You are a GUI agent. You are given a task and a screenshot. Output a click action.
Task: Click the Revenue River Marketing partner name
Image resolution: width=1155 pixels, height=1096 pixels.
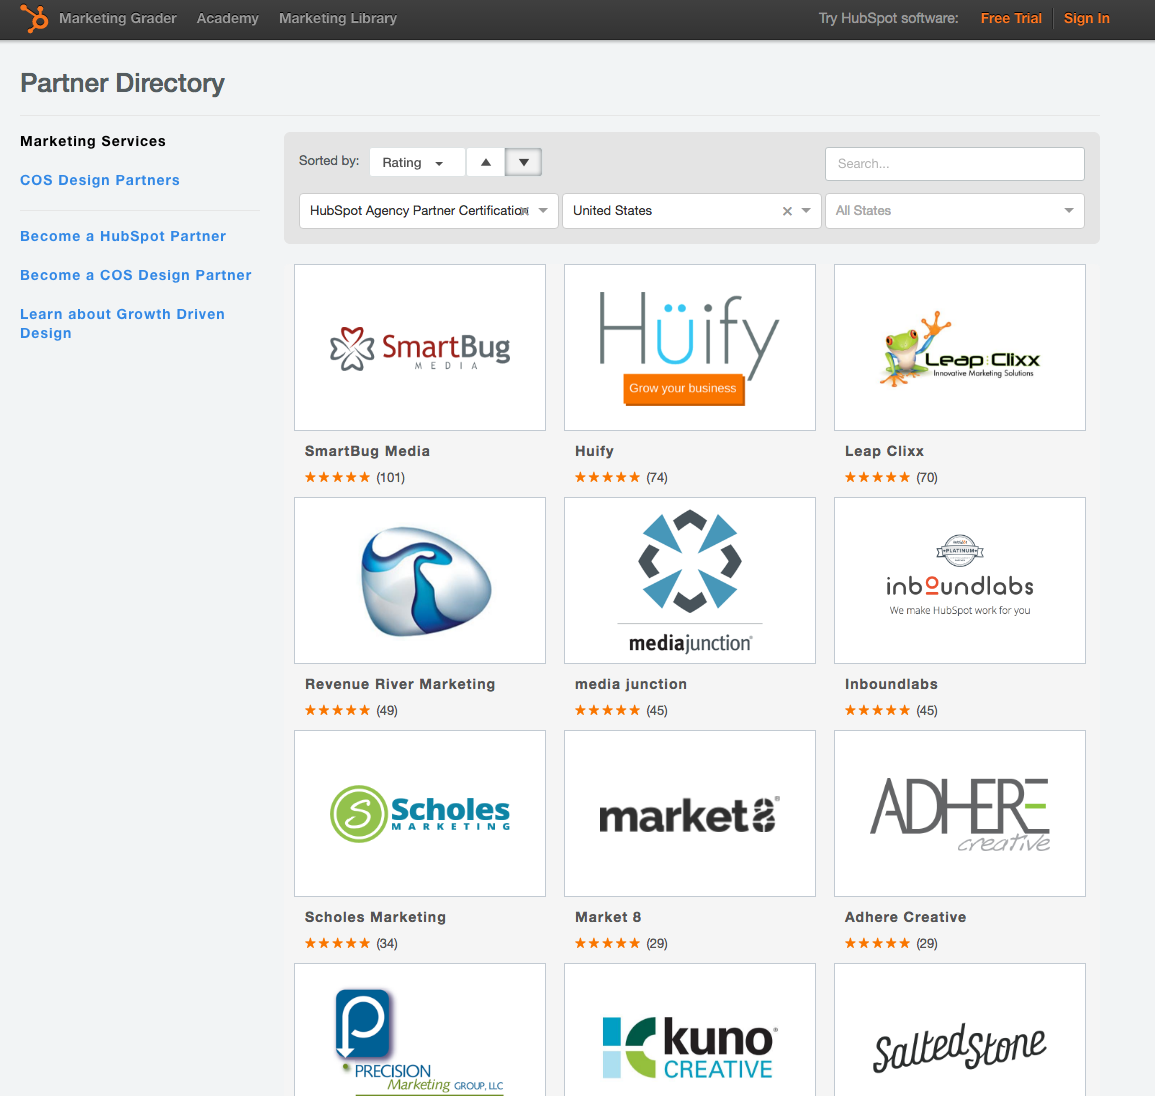point(400,684)
